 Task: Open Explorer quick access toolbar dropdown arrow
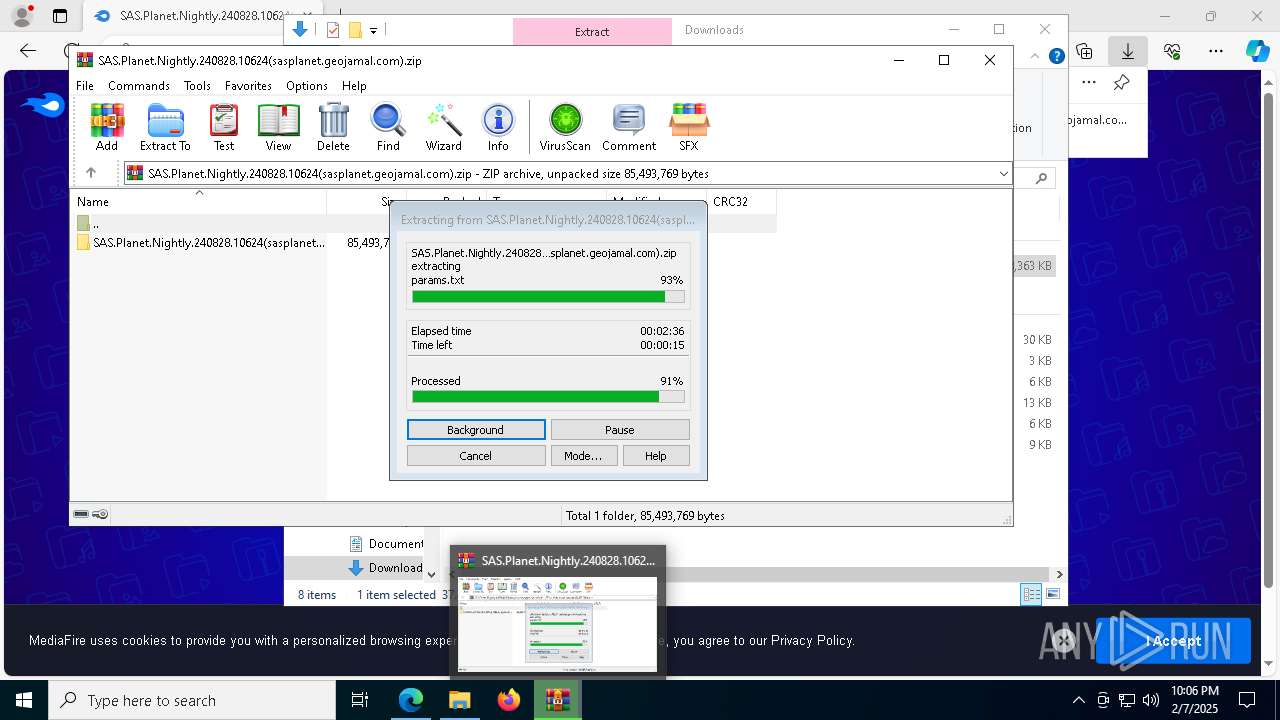pos(373,31)
